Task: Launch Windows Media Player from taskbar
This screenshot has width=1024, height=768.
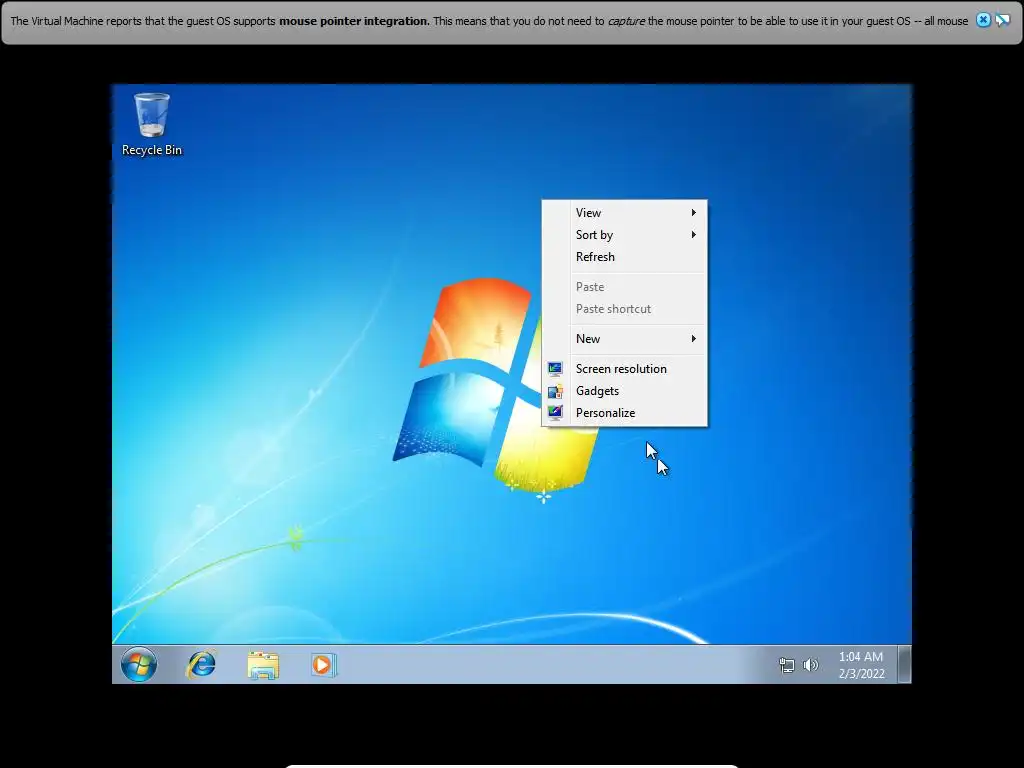Action: tap(323, 665)
